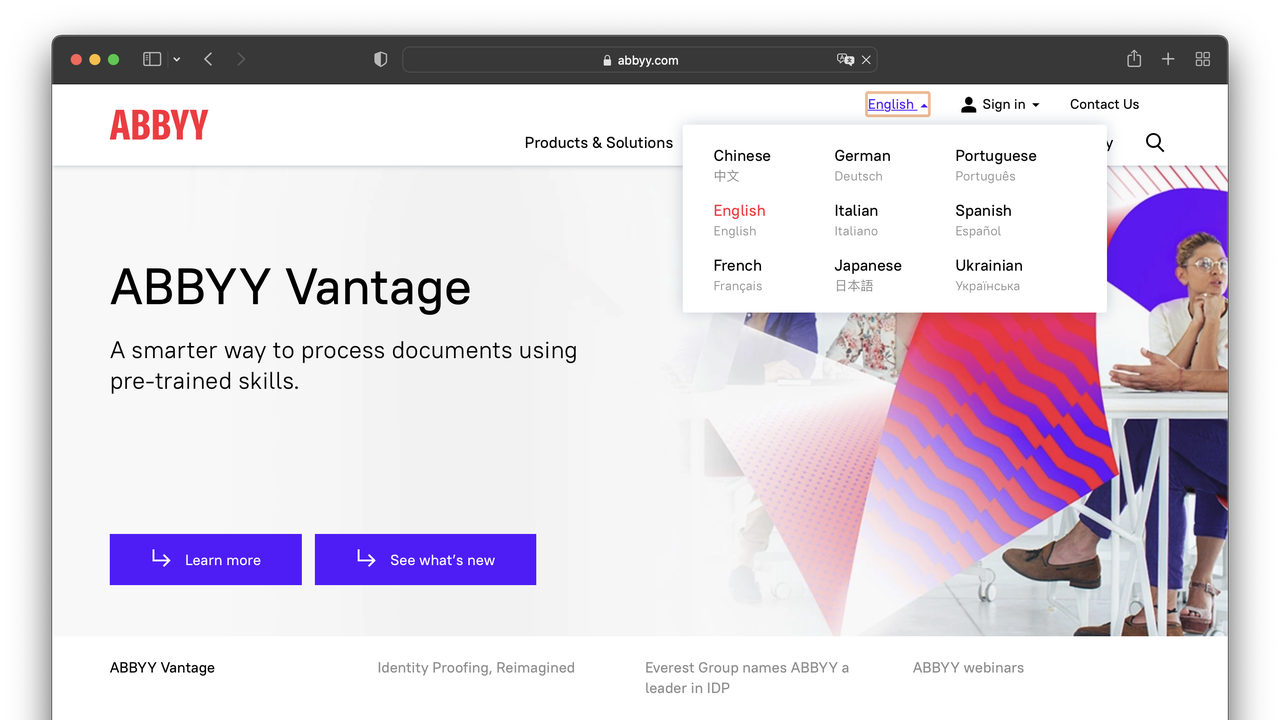Pick Japanese in the language menu

click(x=868, y=275)
